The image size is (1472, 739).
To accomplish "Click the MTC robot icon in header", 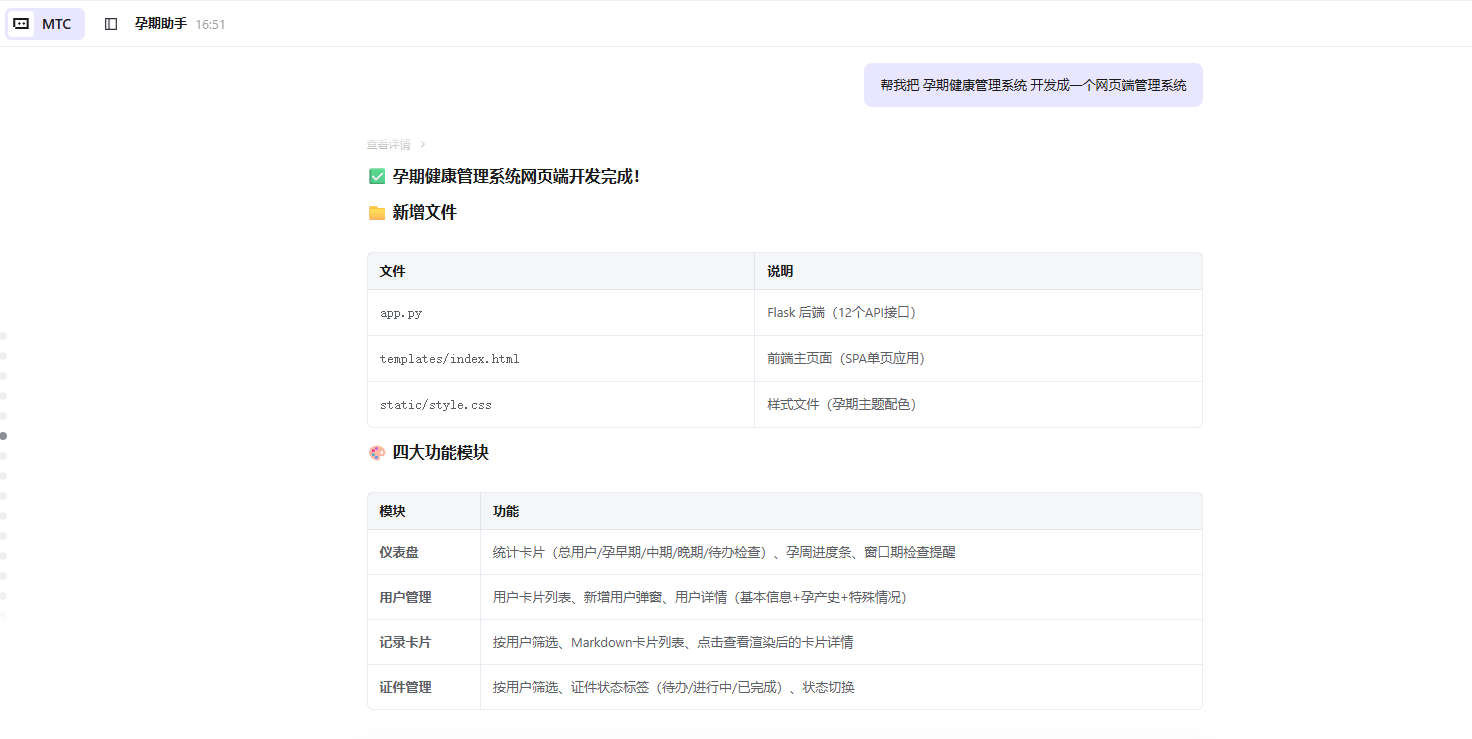I will pos(21,24).
